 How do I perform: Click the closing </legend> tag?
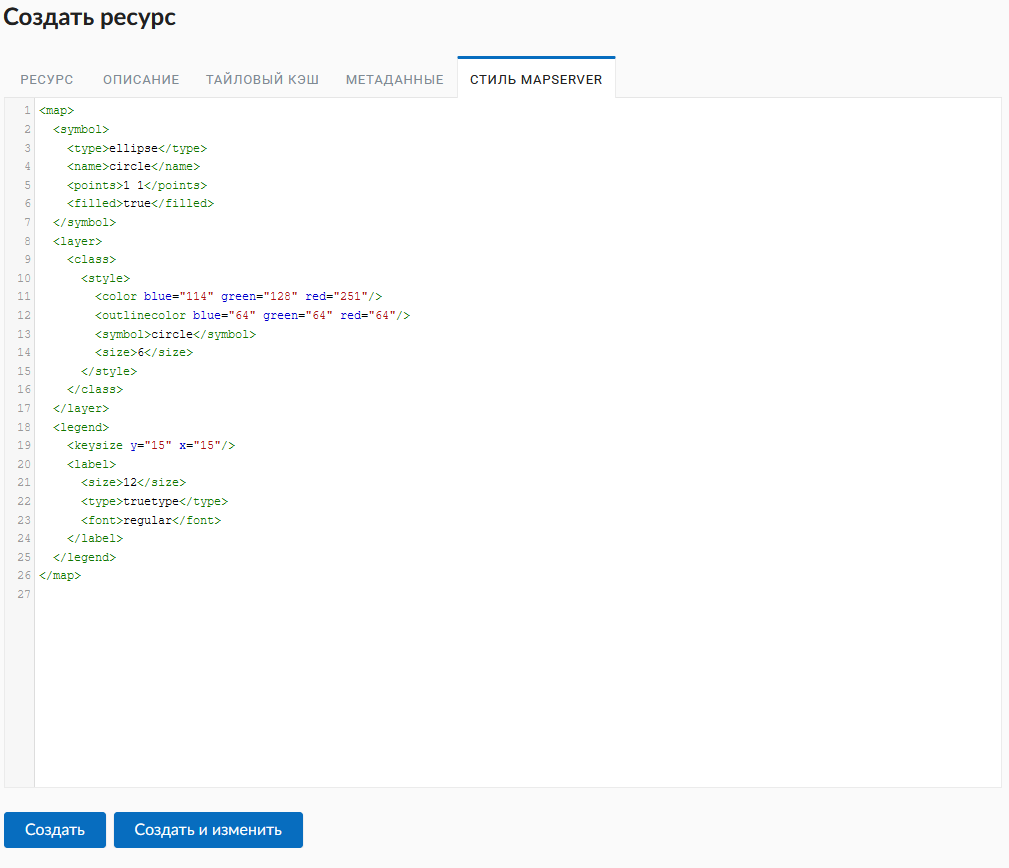(x=84, y=557)
